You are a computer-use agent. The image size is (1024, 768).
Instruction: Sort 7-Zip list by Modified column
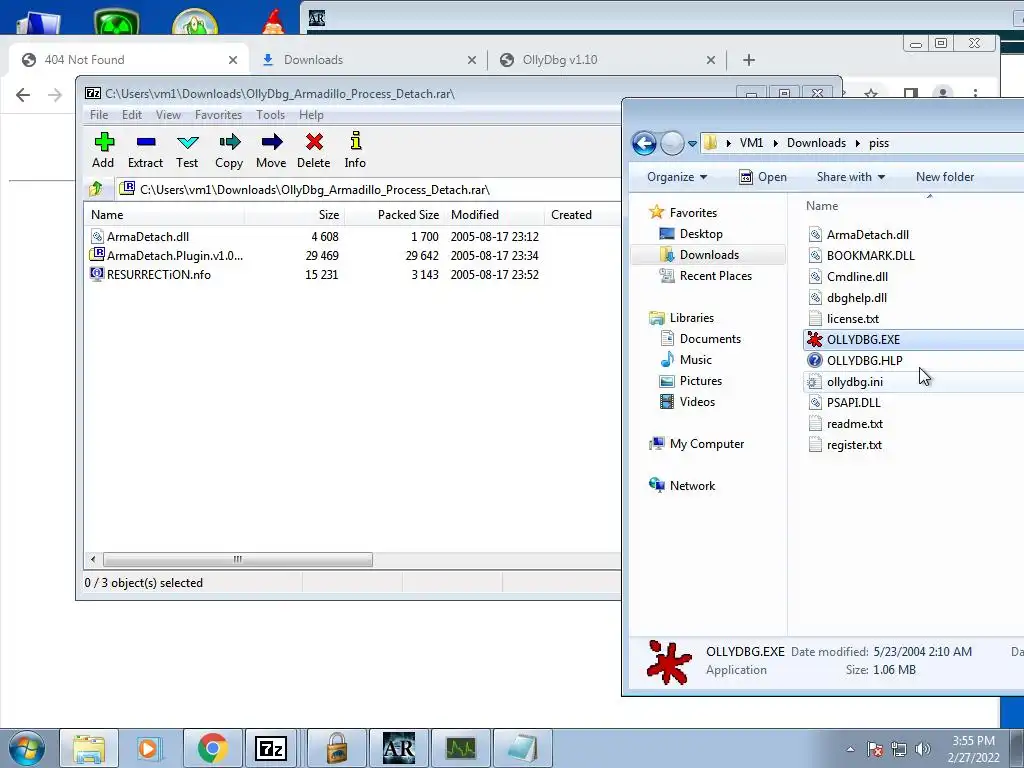(x=494, y=215)
